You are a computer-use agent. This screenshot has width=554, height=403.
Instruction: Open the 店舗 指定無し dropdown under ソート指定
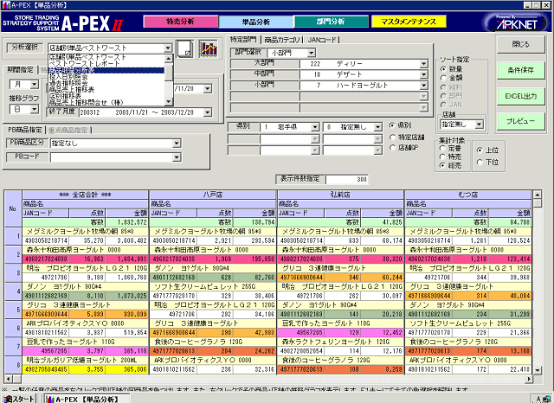click(x=479, y=124)
